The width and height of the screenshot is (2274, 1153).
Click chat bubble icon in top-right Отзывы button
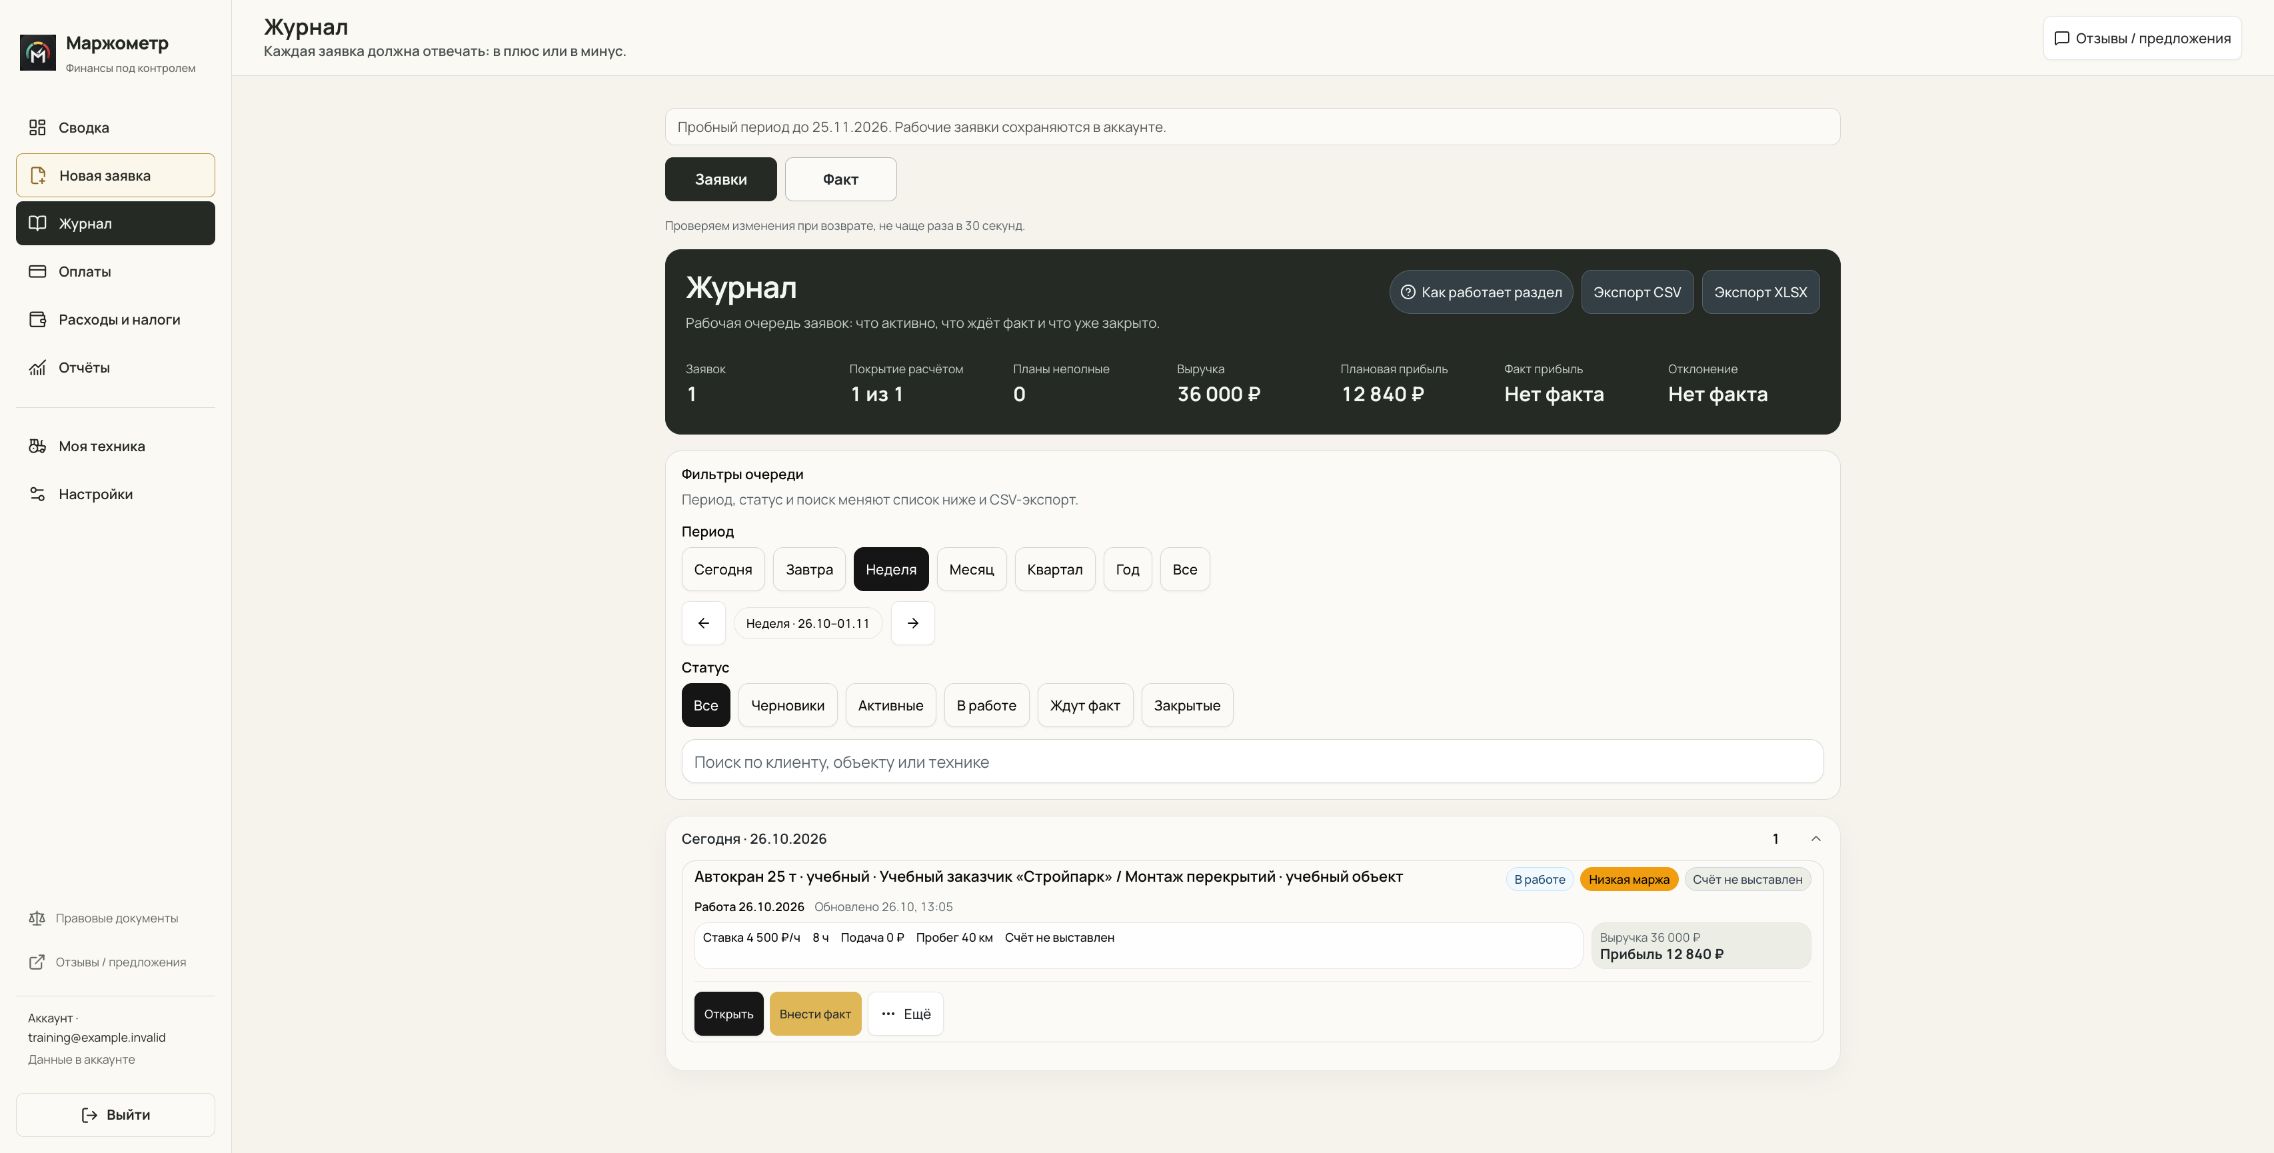(x=2061, y=38)
